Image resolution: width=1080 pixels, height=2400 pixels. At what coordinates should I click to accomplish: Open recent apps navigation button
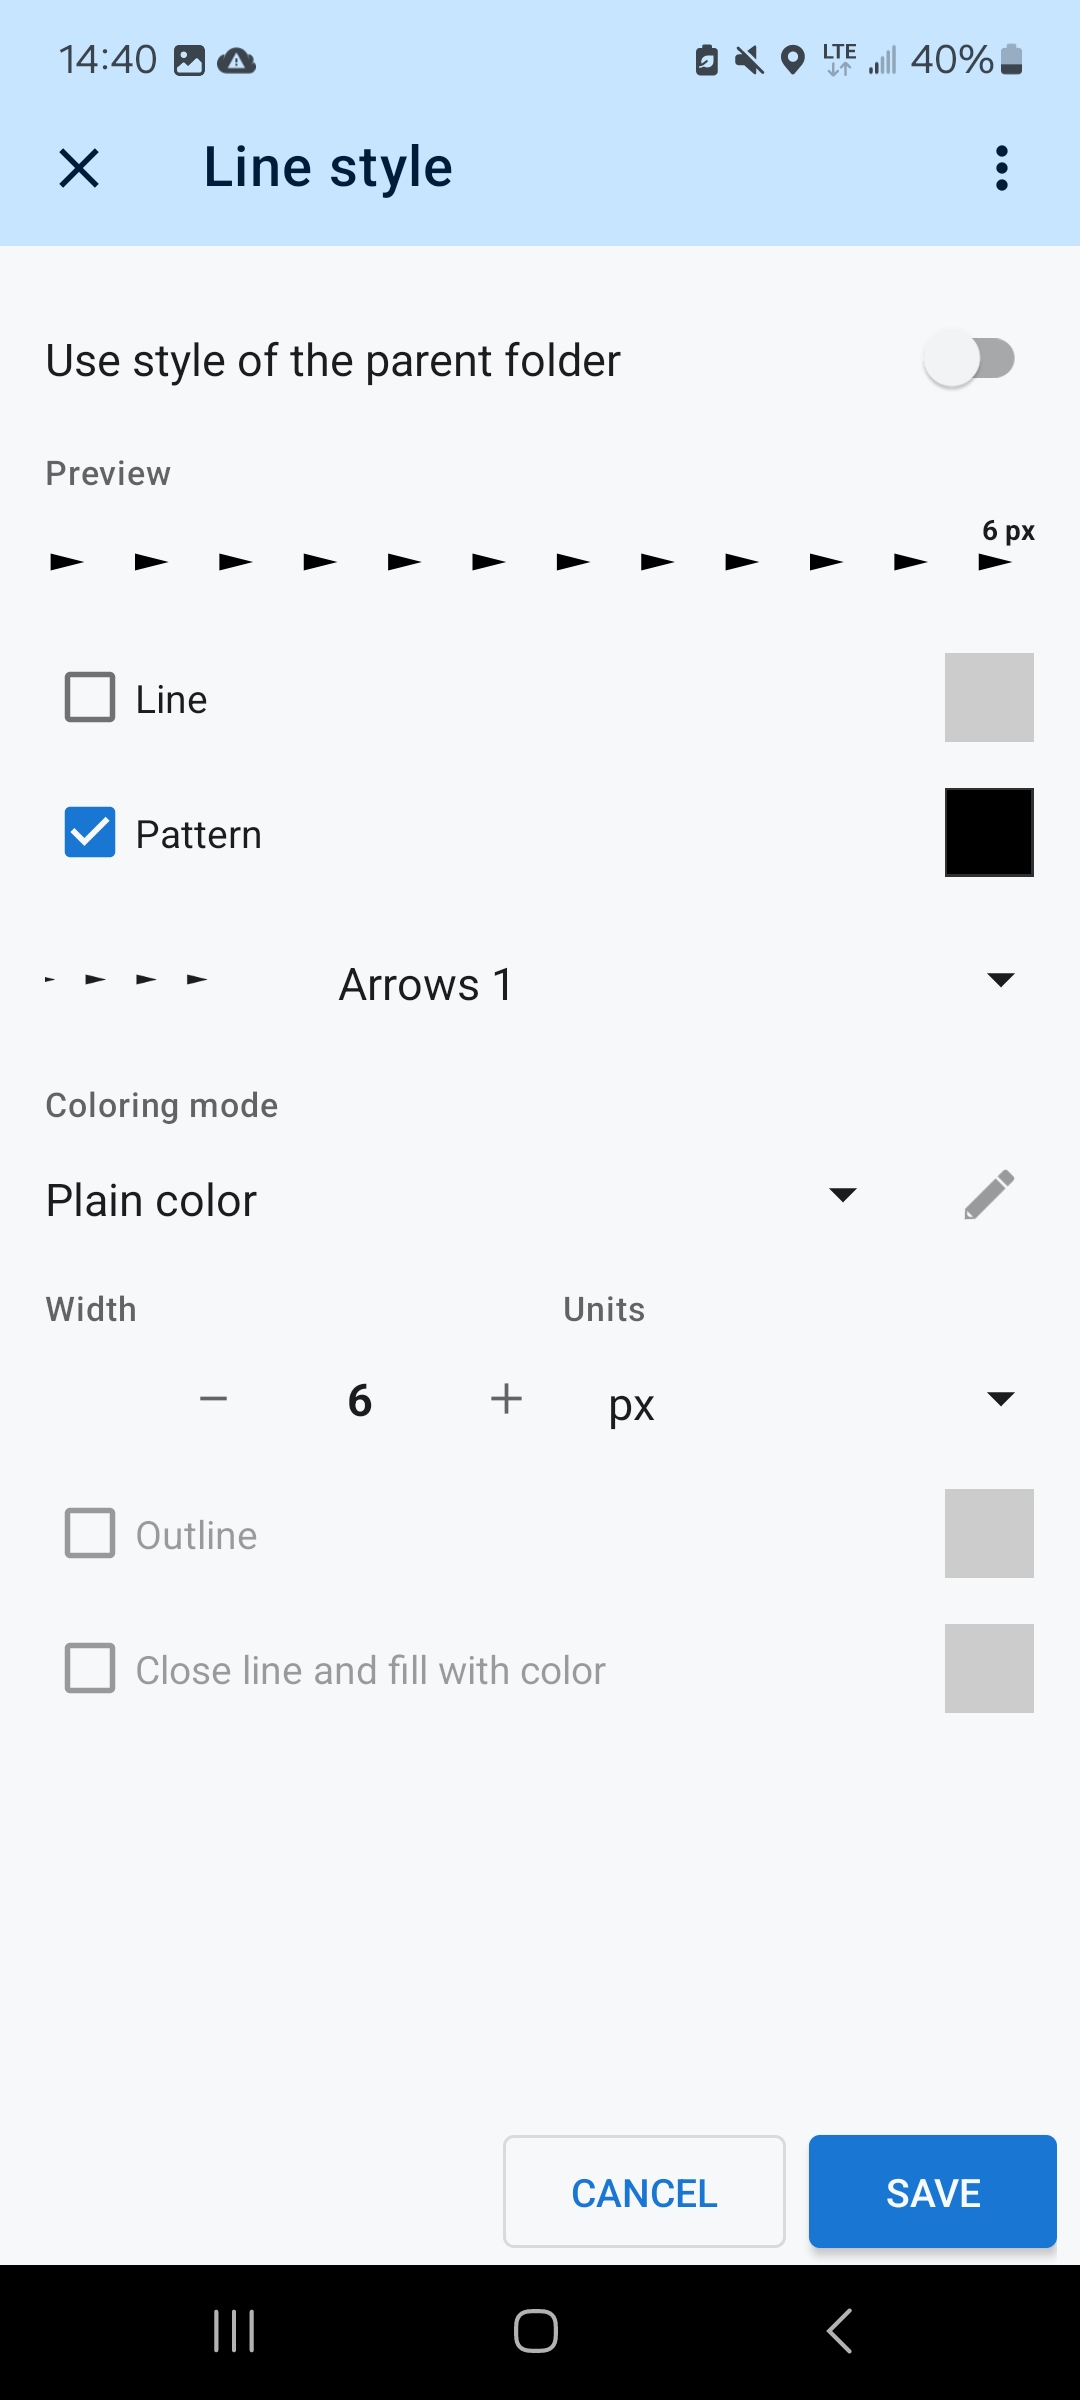pyautogui.click(x=234, y=2331)
